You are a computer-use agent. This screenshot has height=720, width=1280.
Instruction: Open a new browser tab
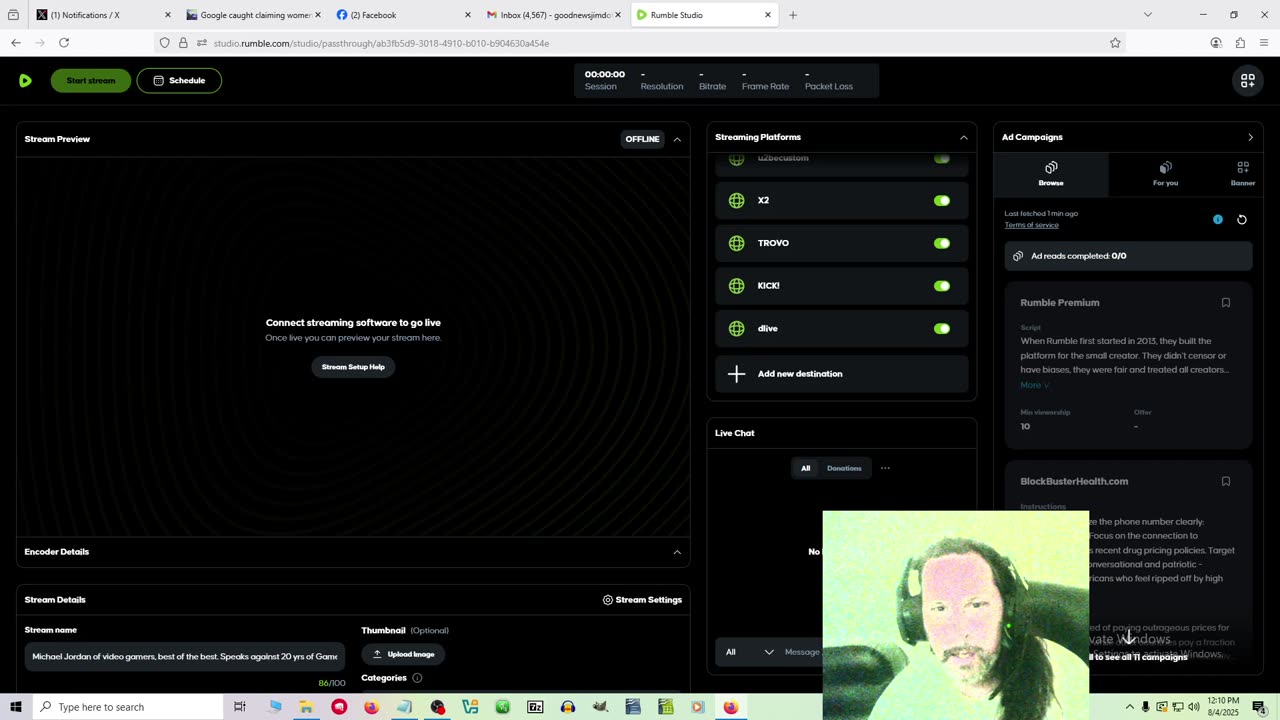(793, 15)
